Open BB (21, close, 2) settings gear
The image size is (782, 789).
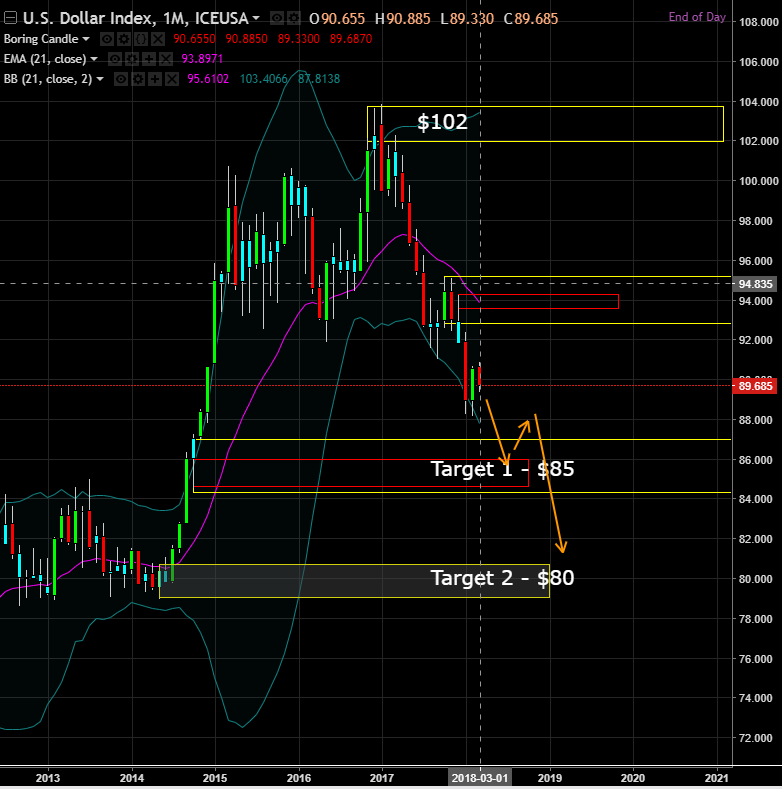138,79
